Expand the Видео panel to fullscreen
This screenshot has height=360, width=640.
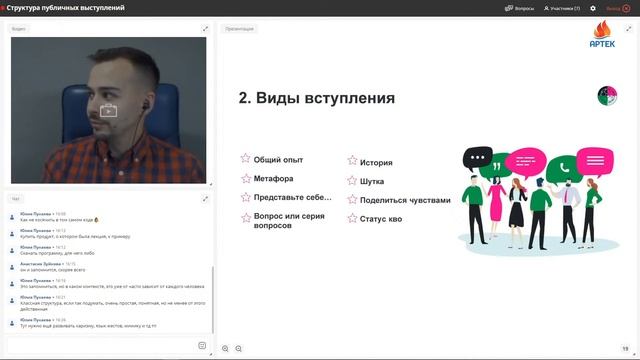click(x=205, y=29)
